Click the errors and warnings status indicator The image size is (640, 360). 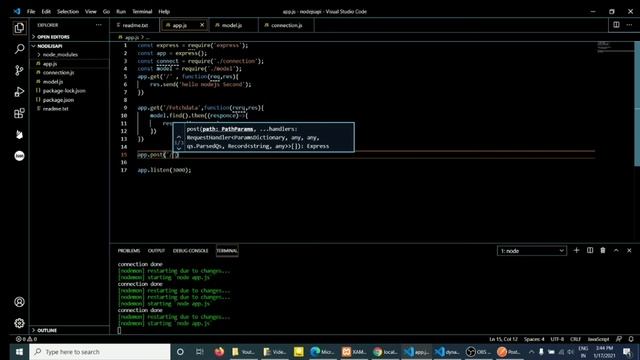pos(26,339)
